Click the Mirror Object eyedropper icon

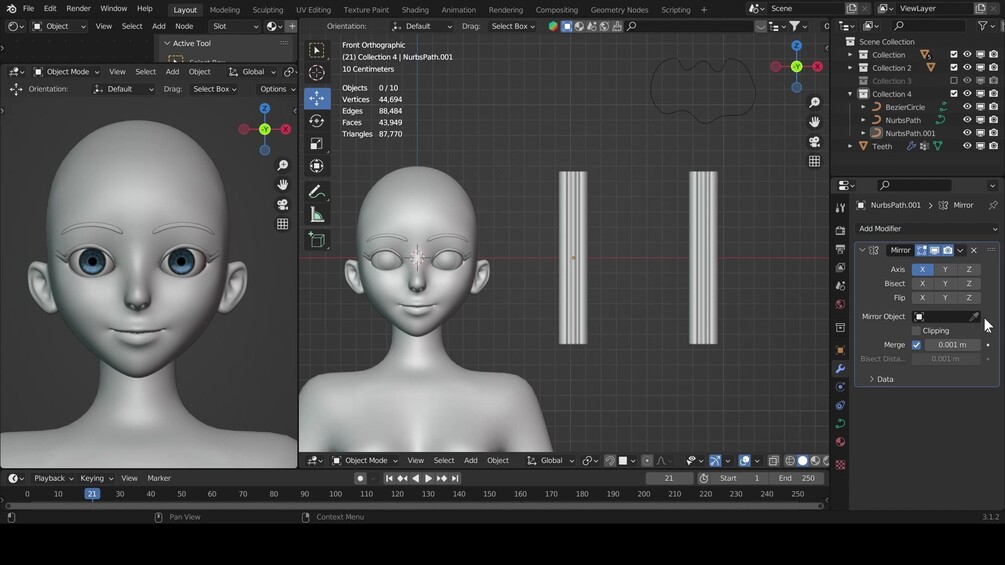(x=974, y=317)
